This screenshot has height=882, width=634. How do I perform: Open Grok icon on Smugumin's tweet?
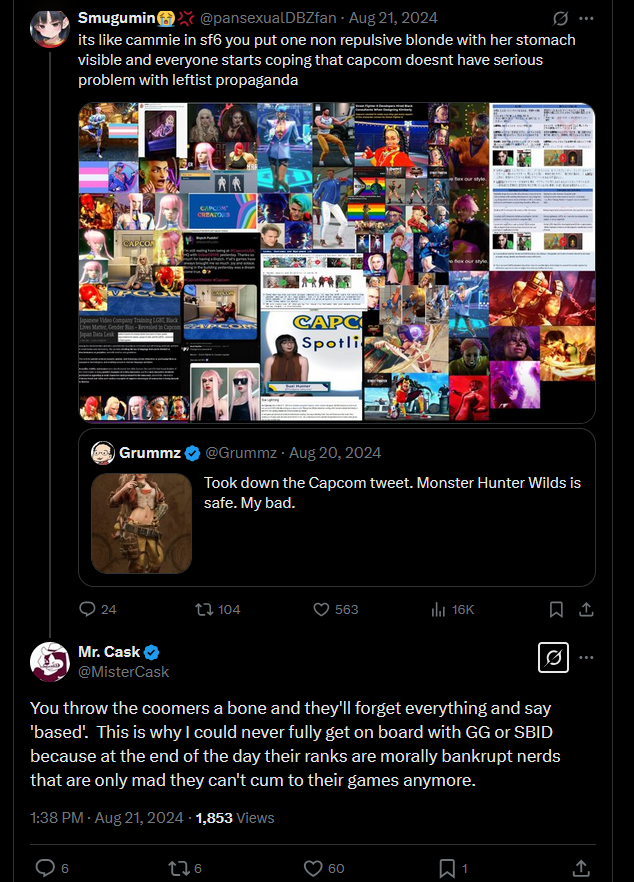coord(561,18)
